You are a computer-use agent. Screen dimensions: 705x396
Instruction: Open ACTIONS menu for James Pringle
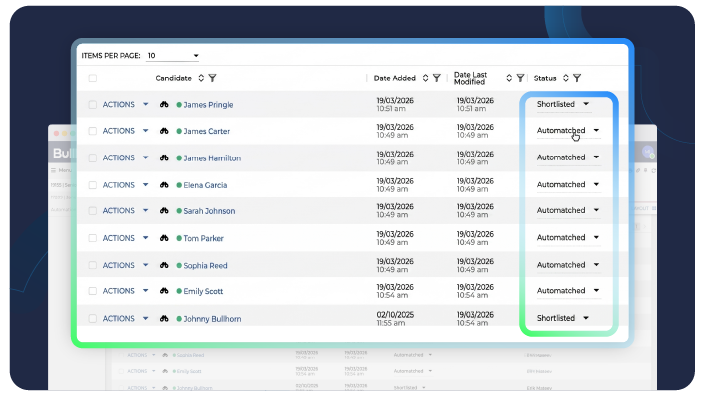pyautogui.click(x=125, y=104)
